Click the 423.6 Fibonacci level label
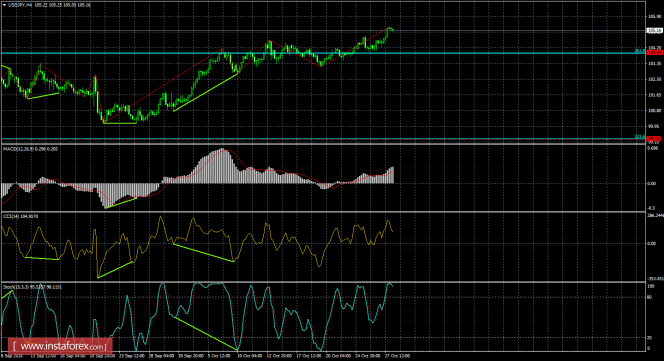This screenshot has height=361, width=664. 639,136
